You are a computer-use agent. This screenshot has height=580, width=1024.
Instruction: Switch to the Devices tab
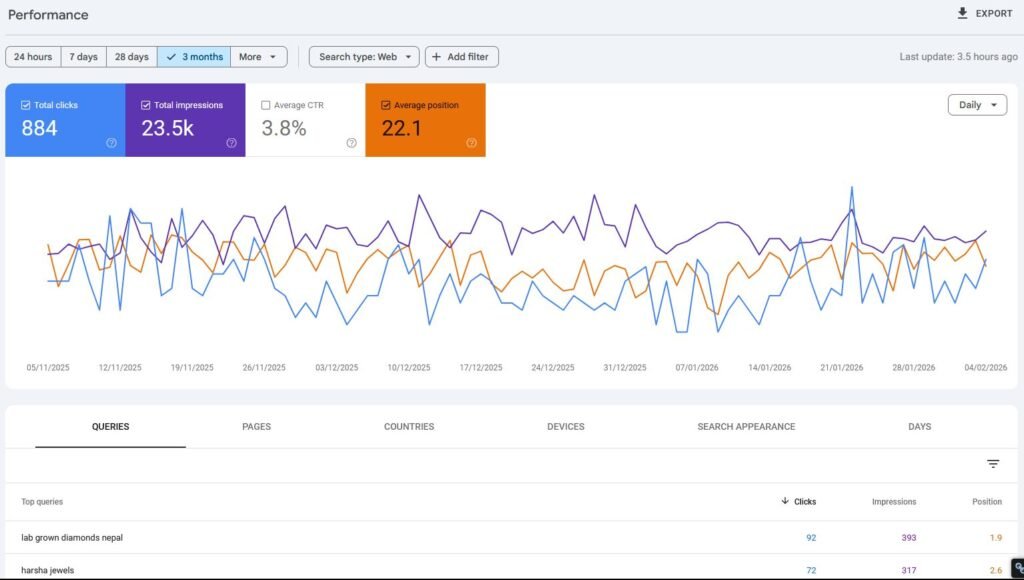click(x=566, y=427)
